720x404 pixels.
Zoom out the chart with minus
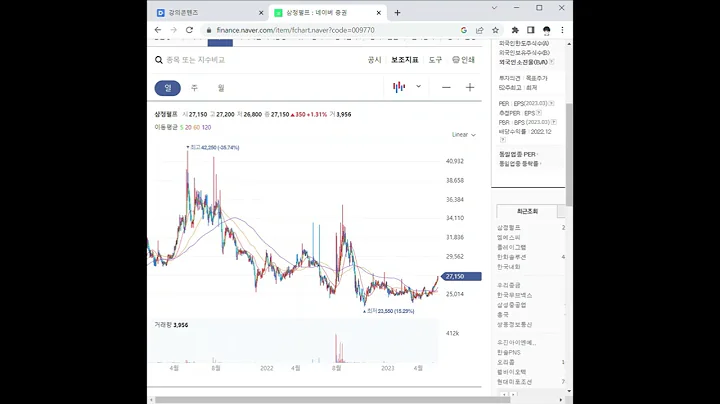pos(446,87)
